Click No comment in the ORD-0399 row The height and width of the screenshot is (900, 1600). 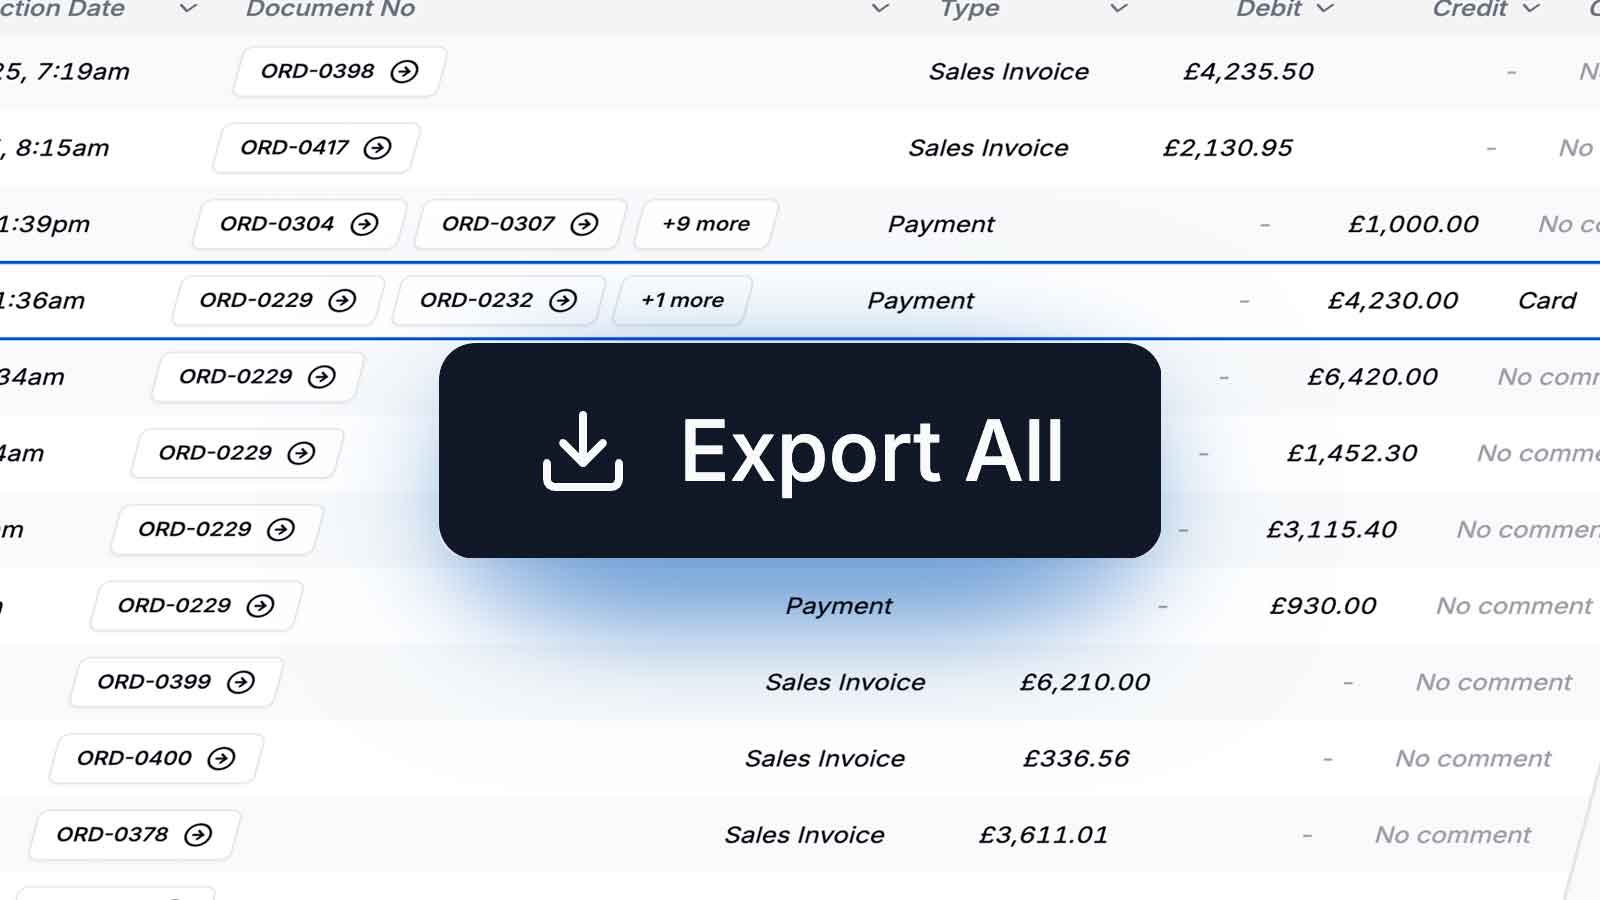point(1493,682)
